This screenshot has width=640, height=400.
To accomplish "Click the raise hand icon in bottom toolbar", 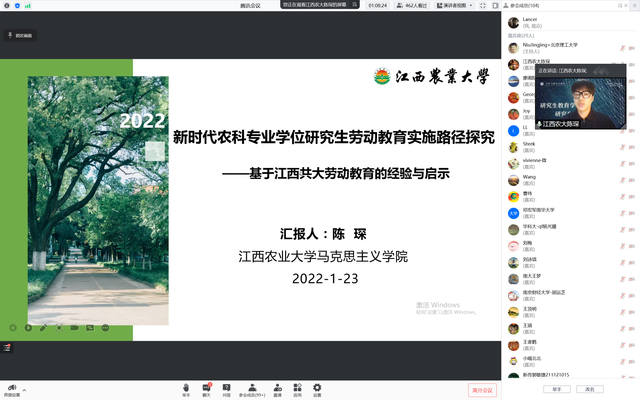I will coord(186,387).
